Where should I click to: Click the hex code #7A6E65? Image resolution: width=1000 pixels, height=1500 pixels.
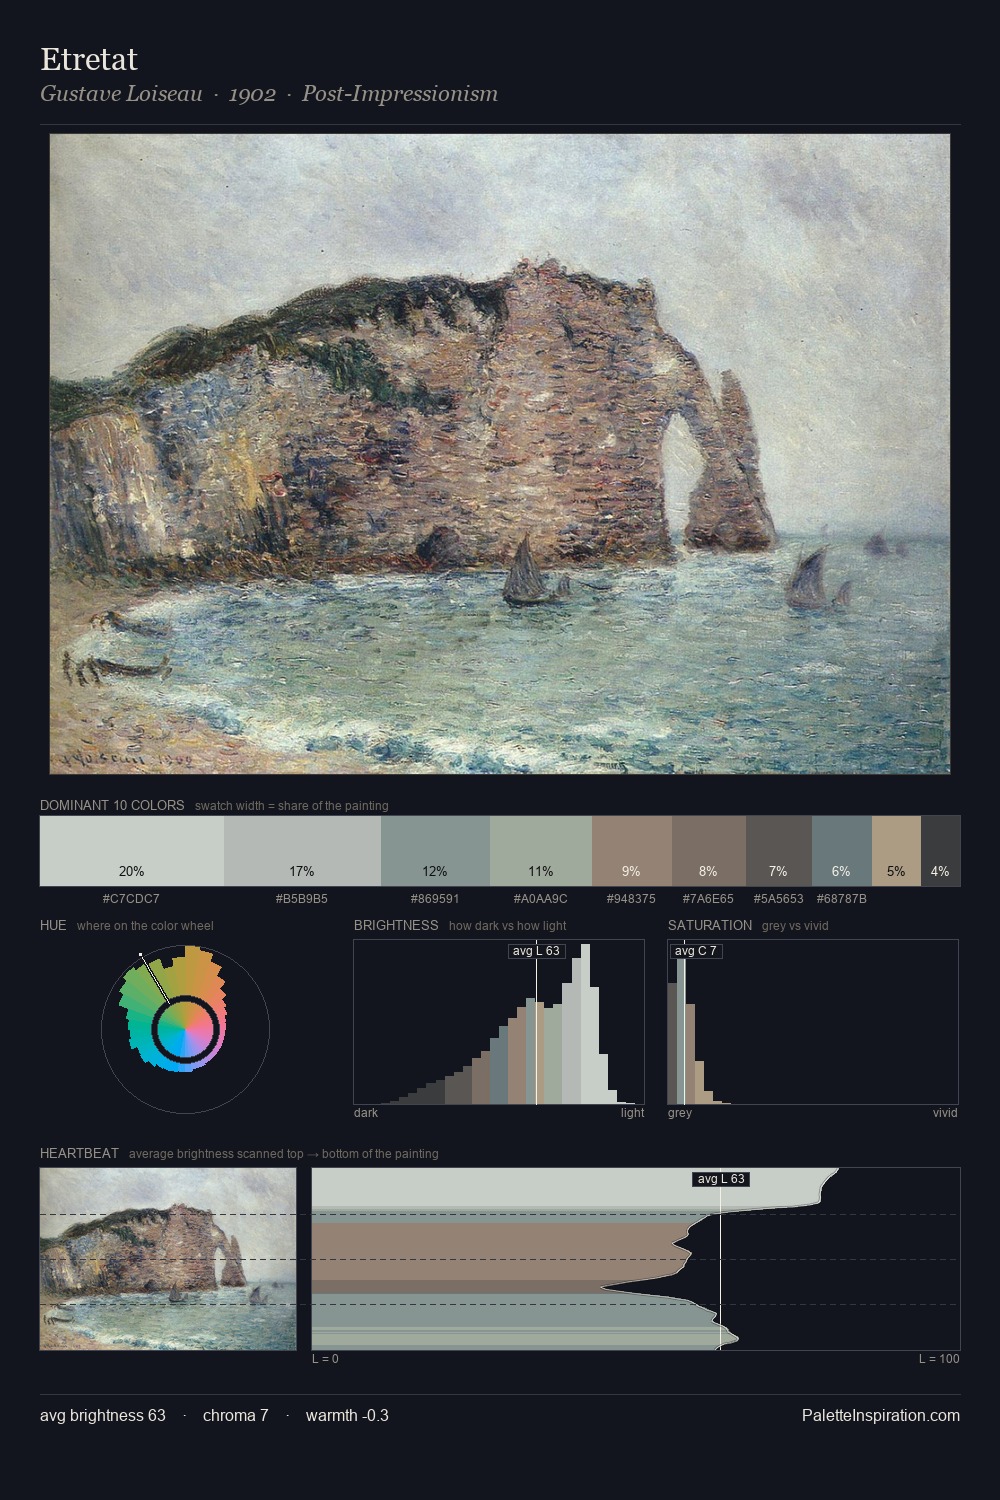click(708, 899)
